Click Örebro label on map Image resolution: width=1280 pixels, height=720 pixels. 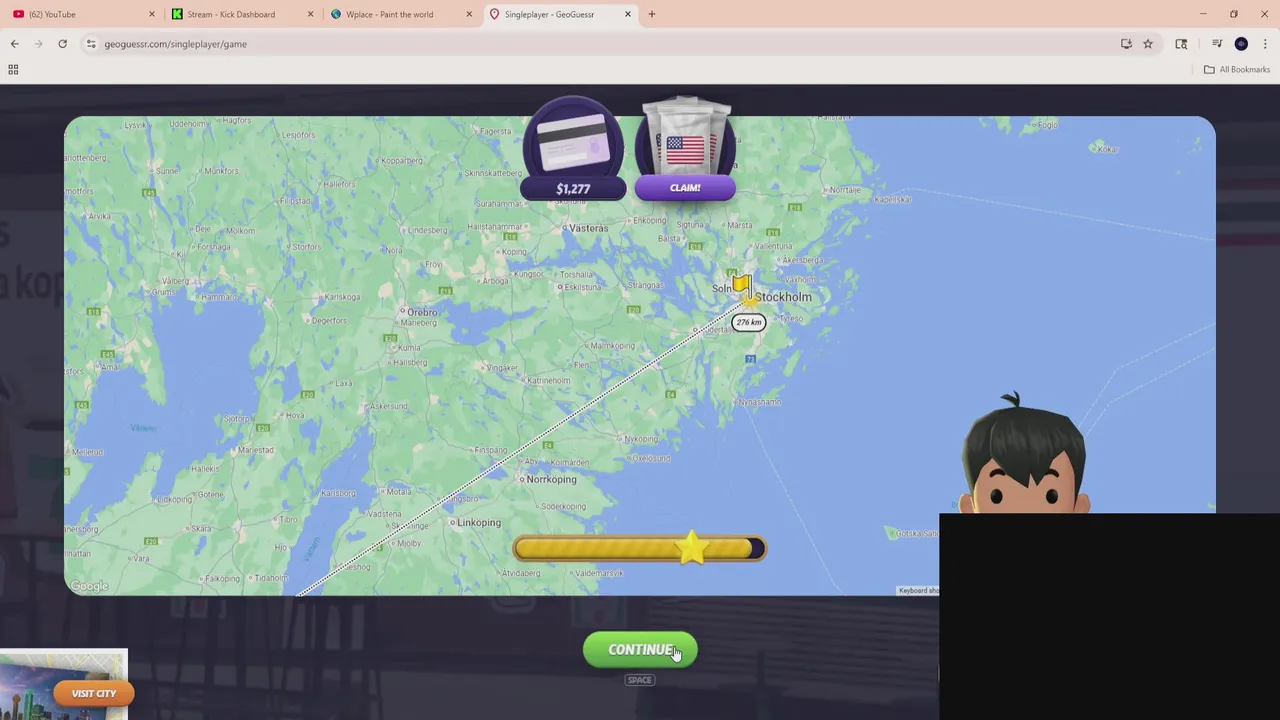click(x=422, y=312)
